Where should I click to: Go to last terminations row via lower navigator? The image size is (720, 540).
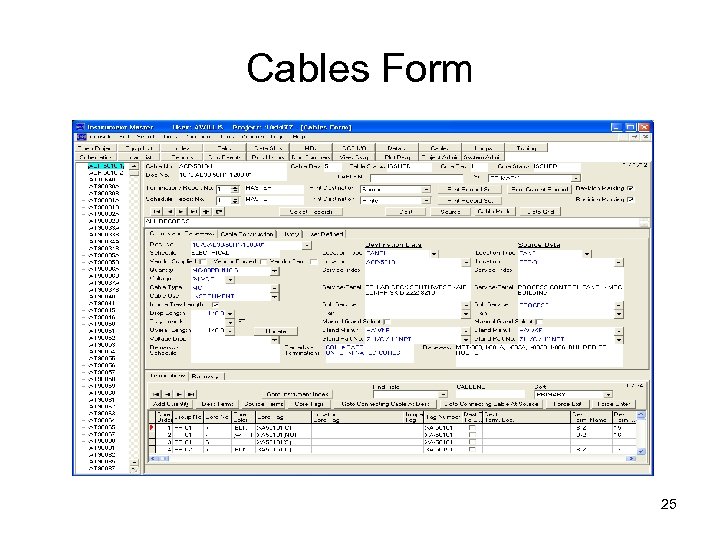click(191, 394)
